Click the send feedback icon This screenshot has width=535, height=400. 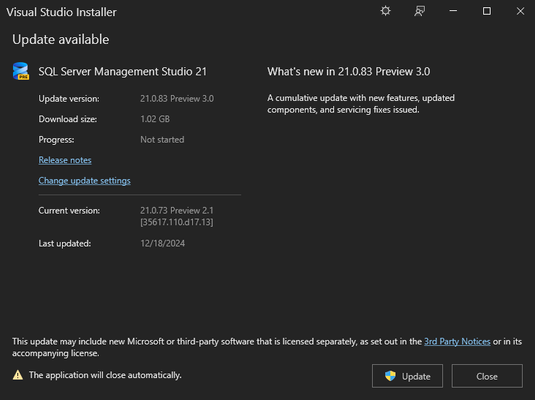coord(419,11)
